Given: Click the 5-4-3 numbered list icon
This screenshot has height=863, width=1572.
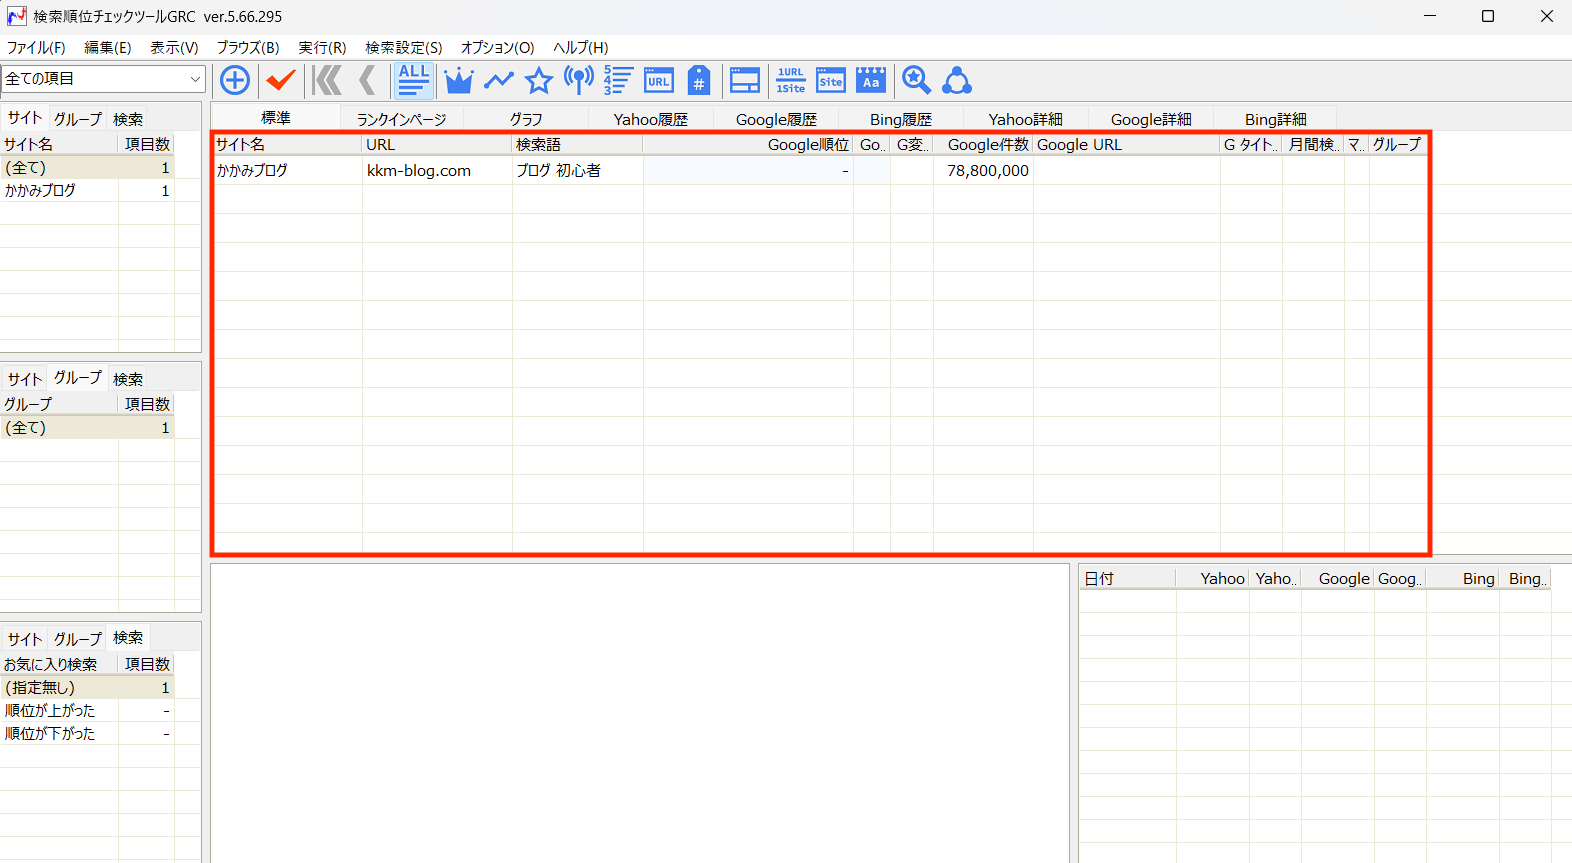Looking at the screenshot, I should click(x=619, y=80).
